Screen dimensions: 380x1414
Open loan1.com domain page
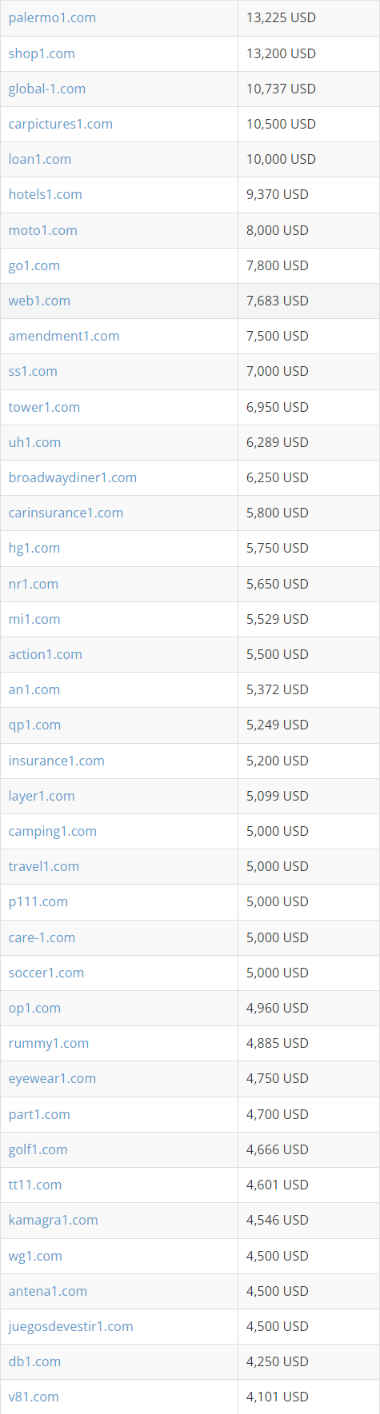click(x=40, y=159)
